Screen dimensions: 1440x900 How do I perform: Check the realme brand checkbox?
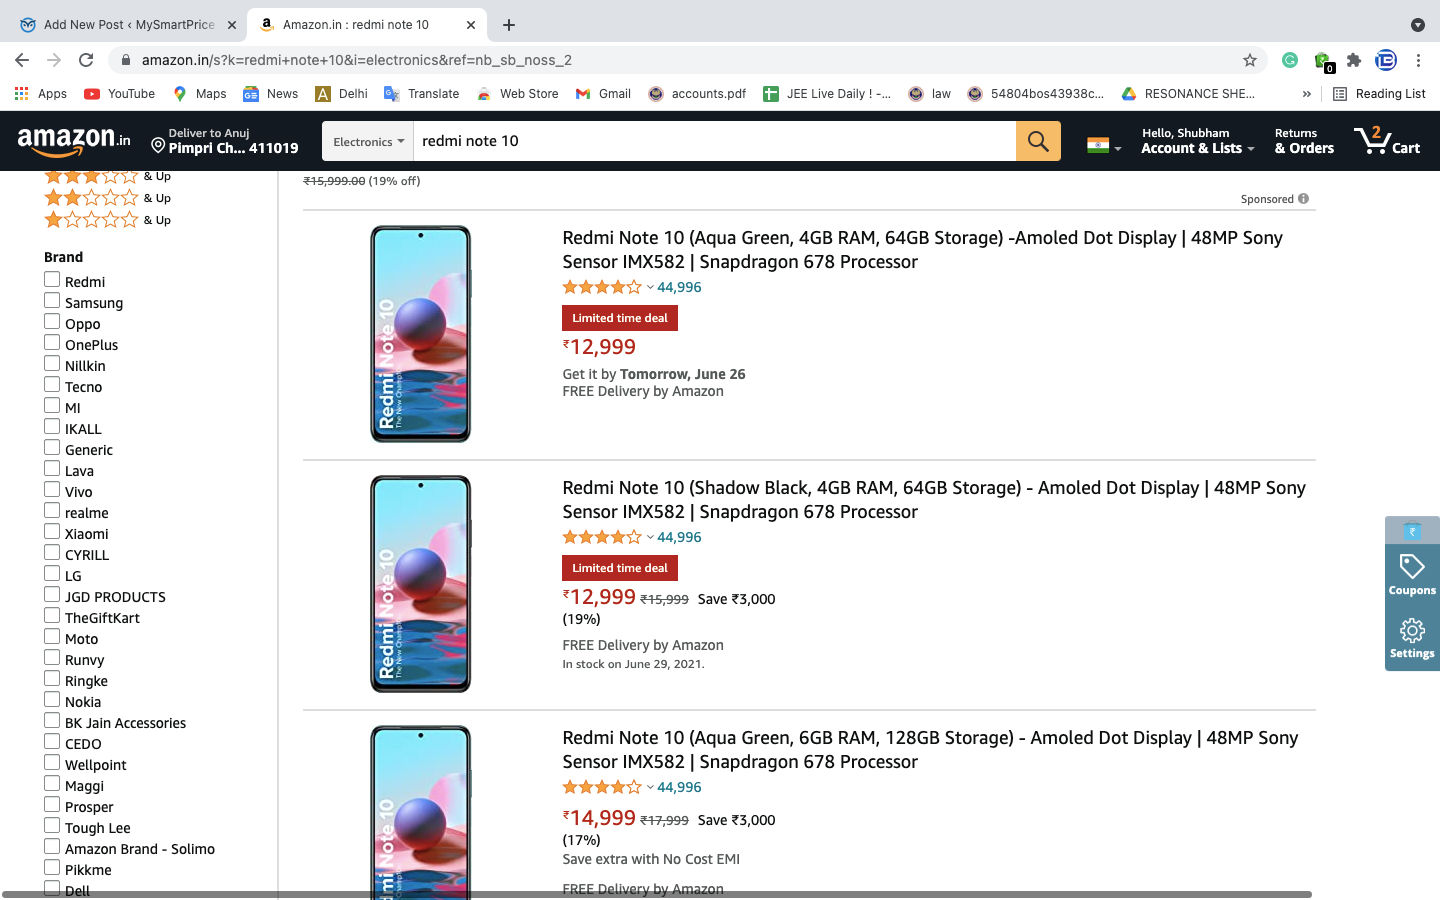point(52,511)
